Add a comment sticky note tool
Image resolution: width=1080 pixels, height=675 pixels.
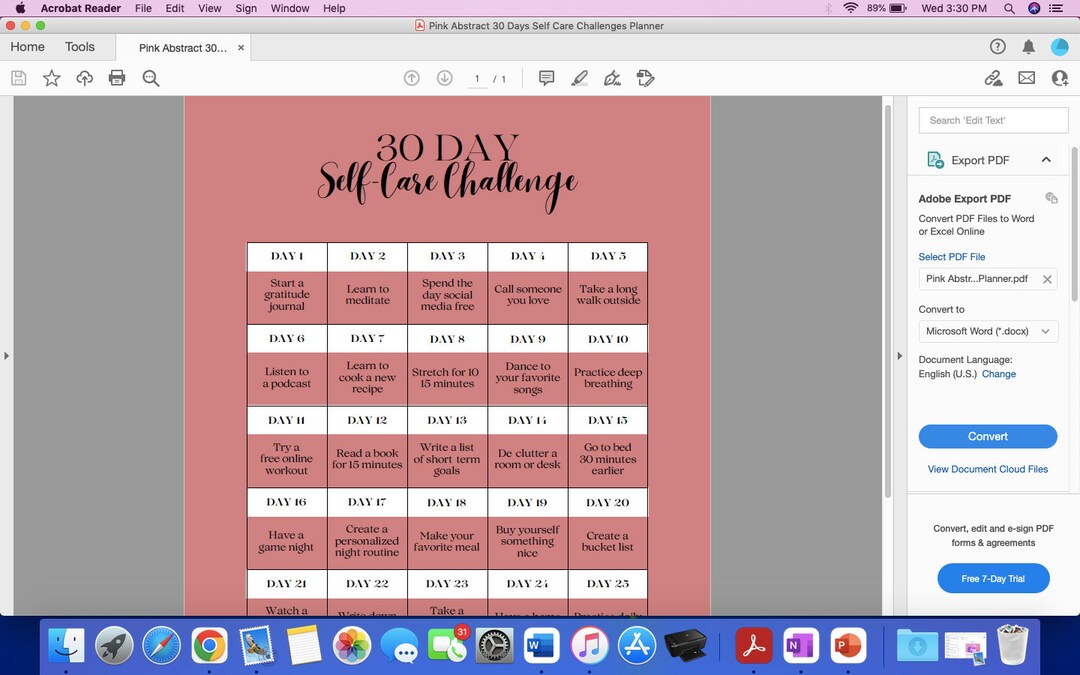coord(546,78)
